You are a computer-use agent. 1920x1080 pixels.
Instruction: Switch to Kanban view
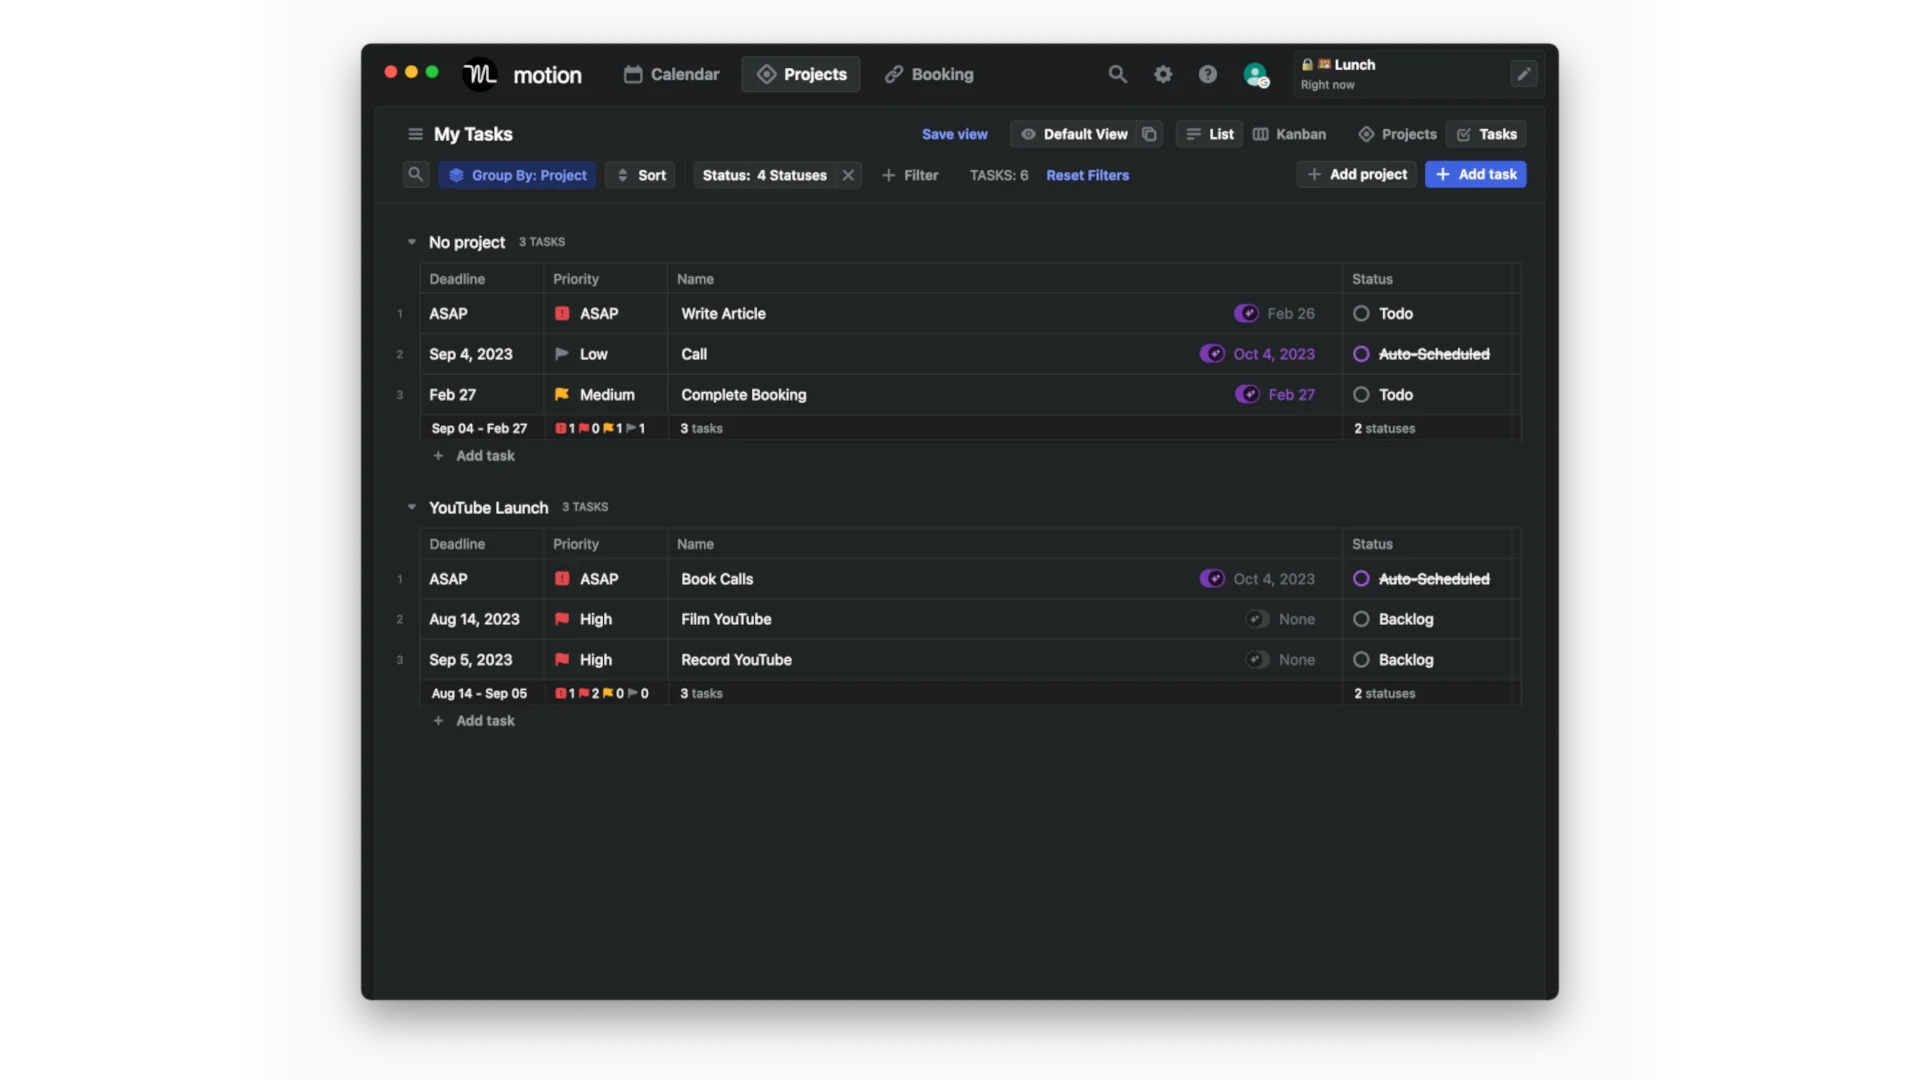point(1289,134)
